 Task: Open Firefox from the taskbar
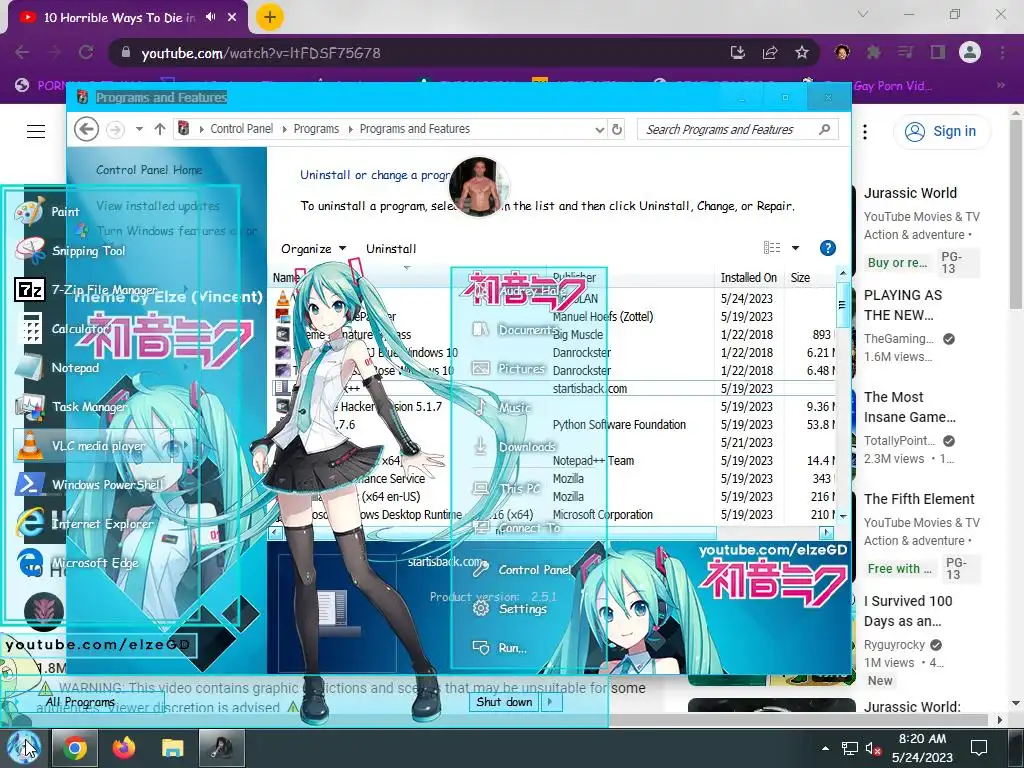123,748
